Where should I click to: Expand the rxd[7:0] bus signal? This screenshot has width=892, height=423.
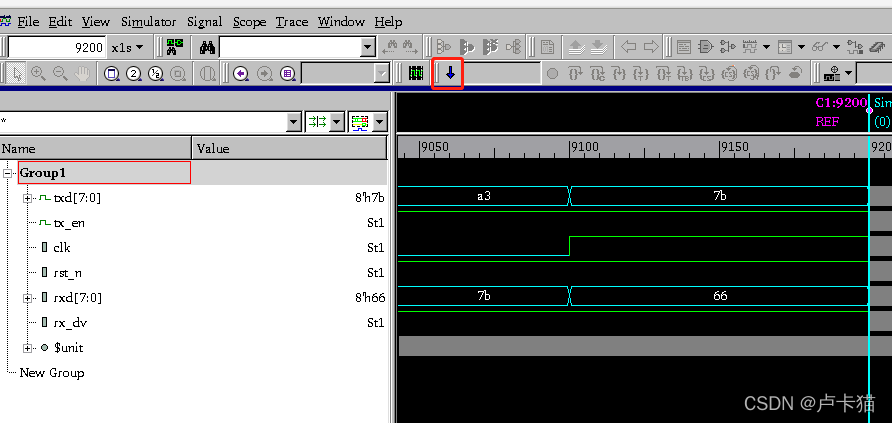point(28,298)
